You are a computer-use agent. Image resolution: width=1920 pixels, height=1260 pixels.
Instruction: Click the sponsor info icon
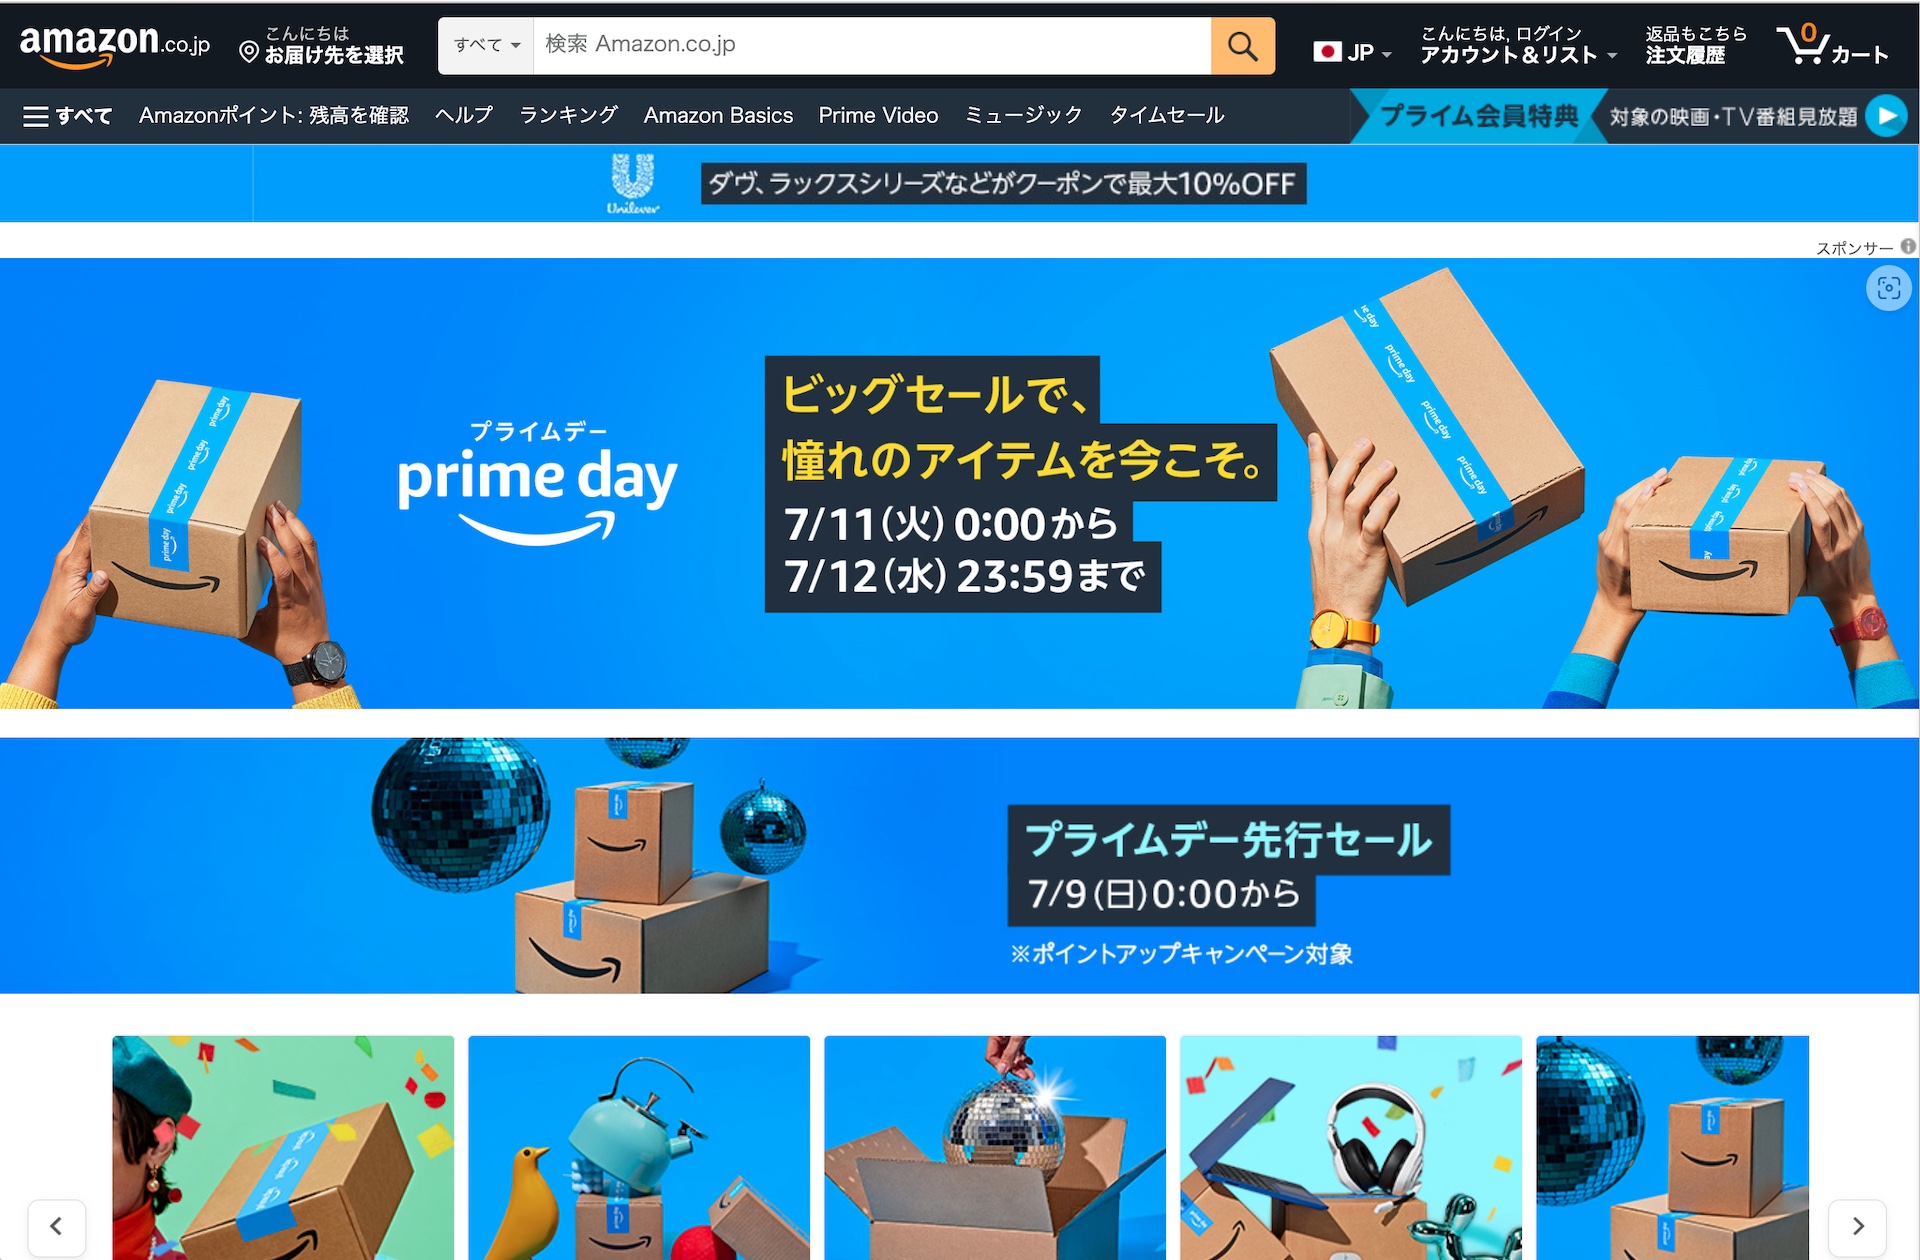1908,246
